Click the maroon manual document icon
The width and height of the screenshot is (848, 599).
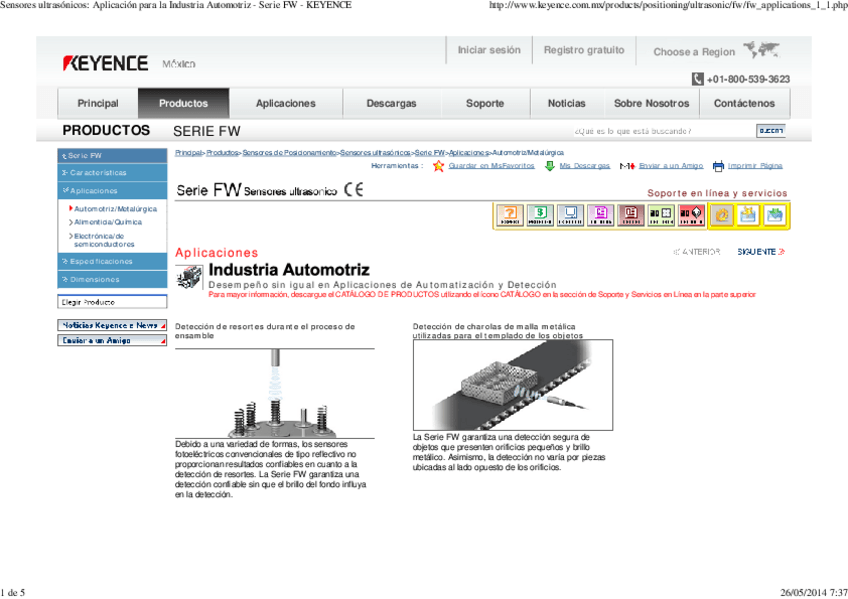[631, 215]
